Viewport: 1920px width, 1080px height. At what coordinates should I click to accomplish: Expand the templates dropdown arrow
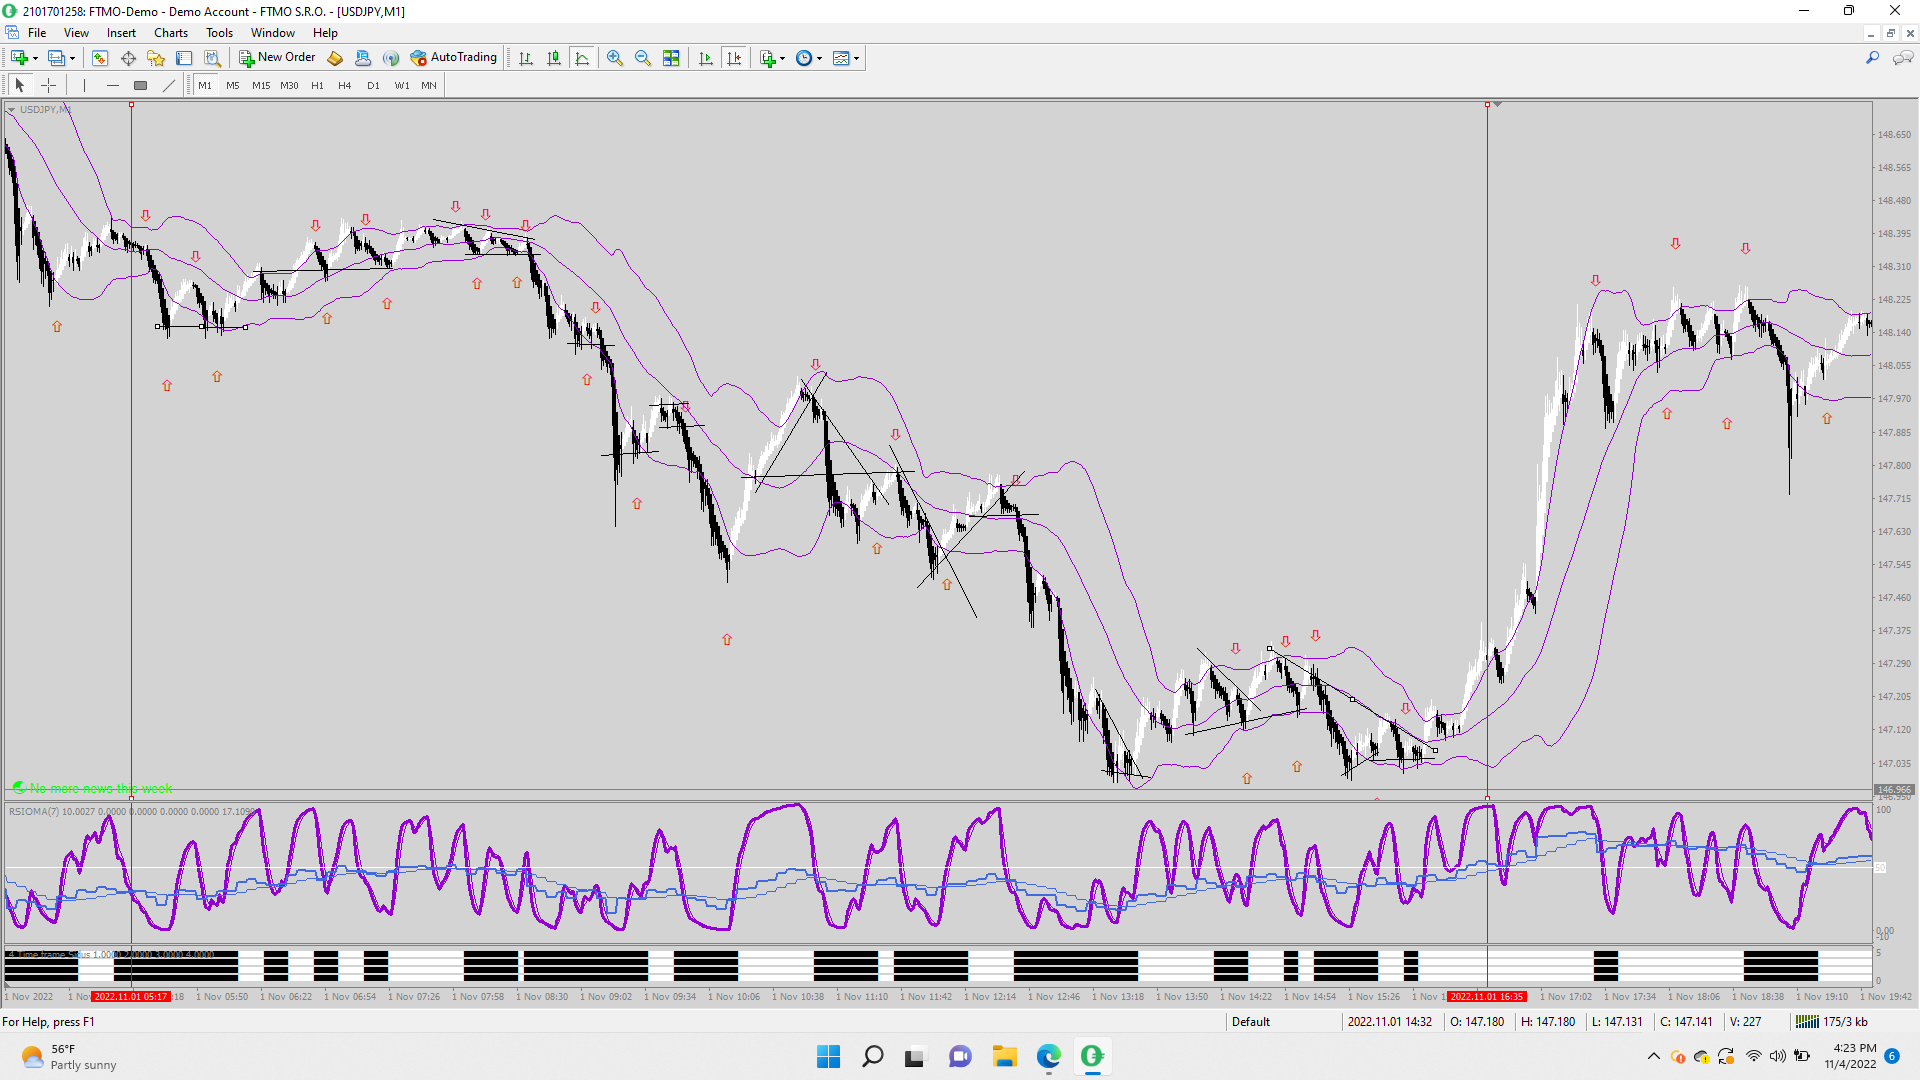(856, 58)
